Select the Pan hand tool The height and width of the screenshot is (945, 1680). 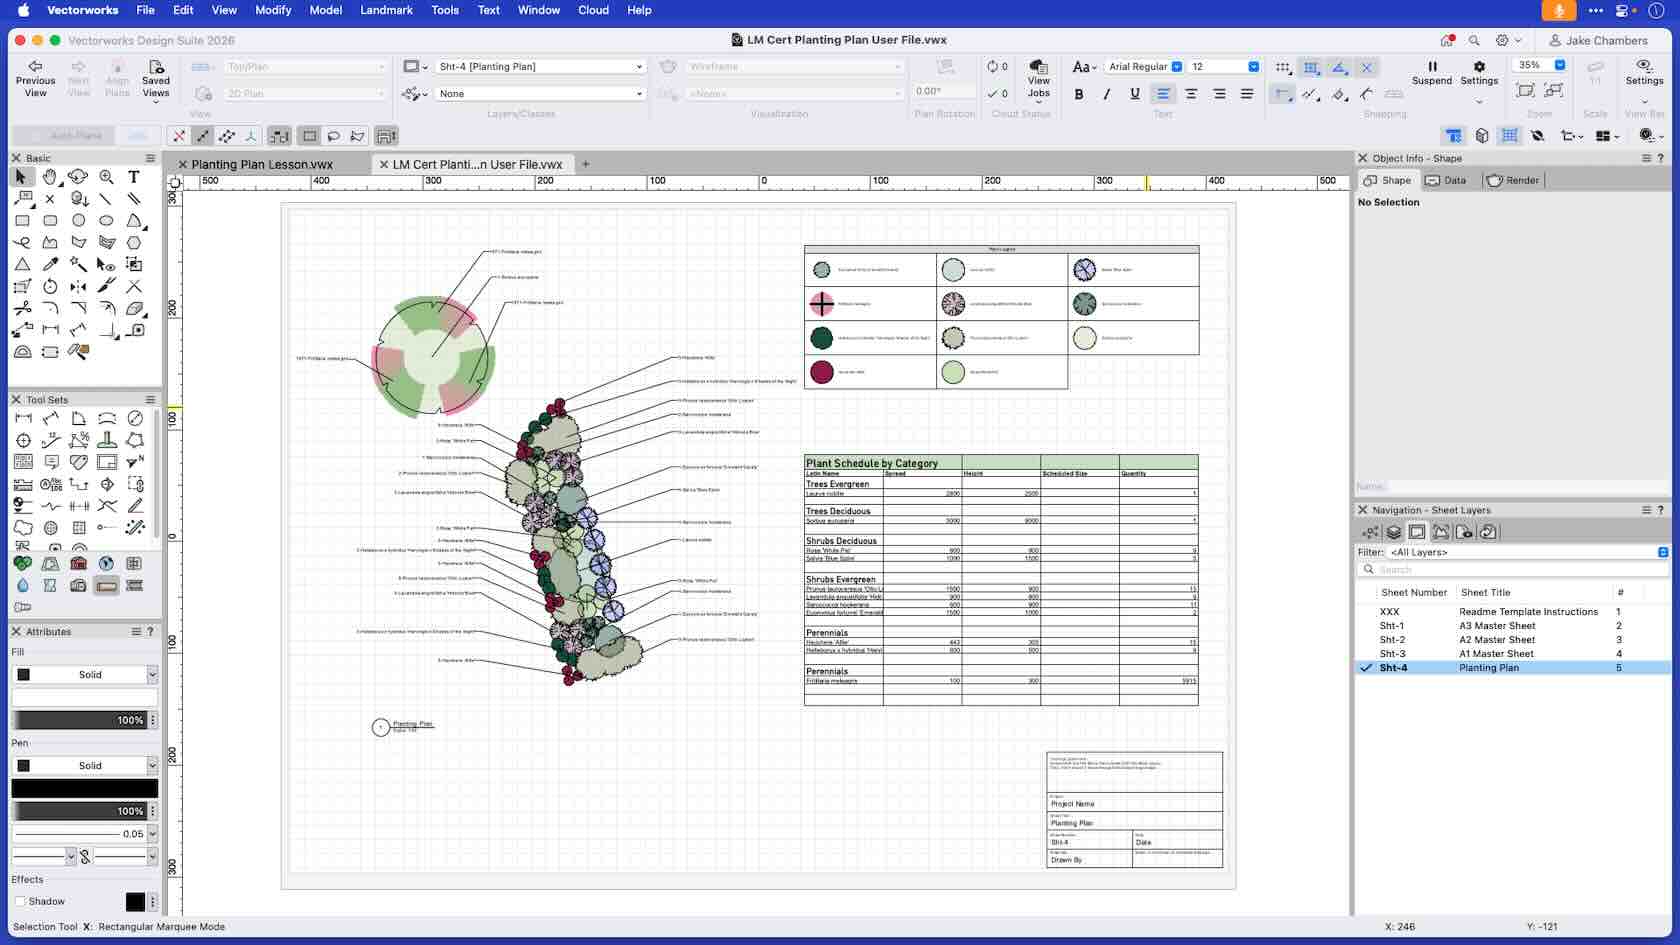tap(49, 177)
